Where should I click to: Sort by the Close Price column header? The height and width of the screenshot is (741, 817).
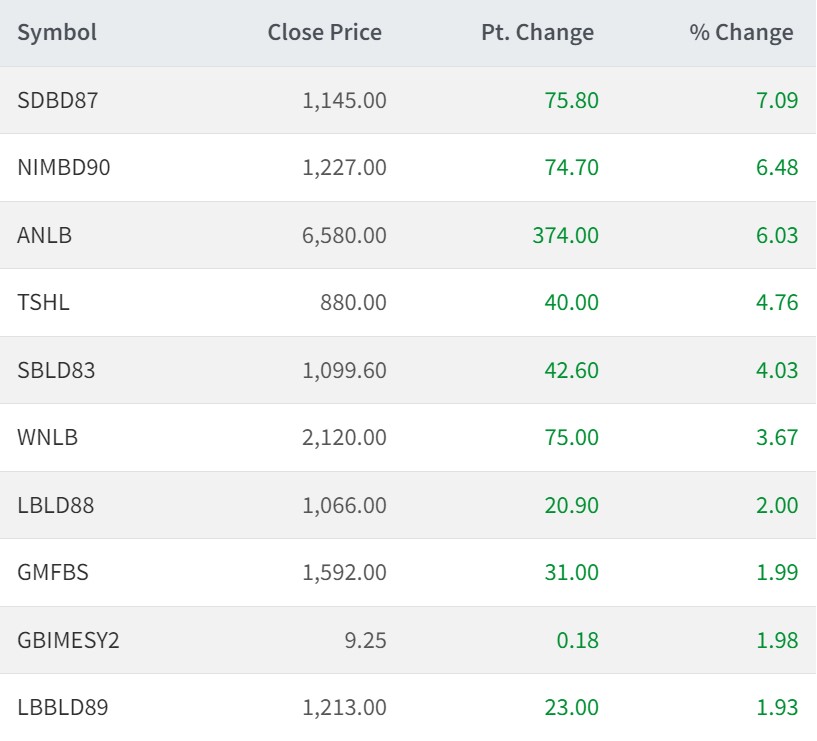[324, 32]
